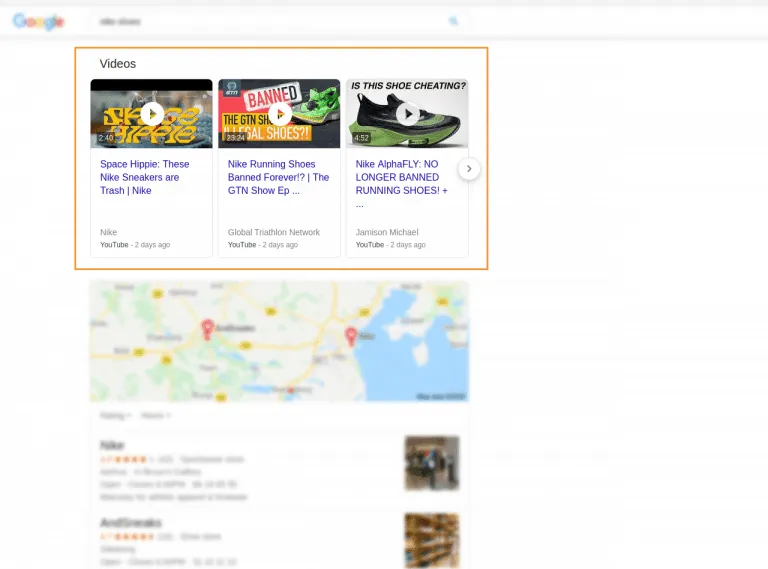Click the left red map pin

tap(208, 327)
